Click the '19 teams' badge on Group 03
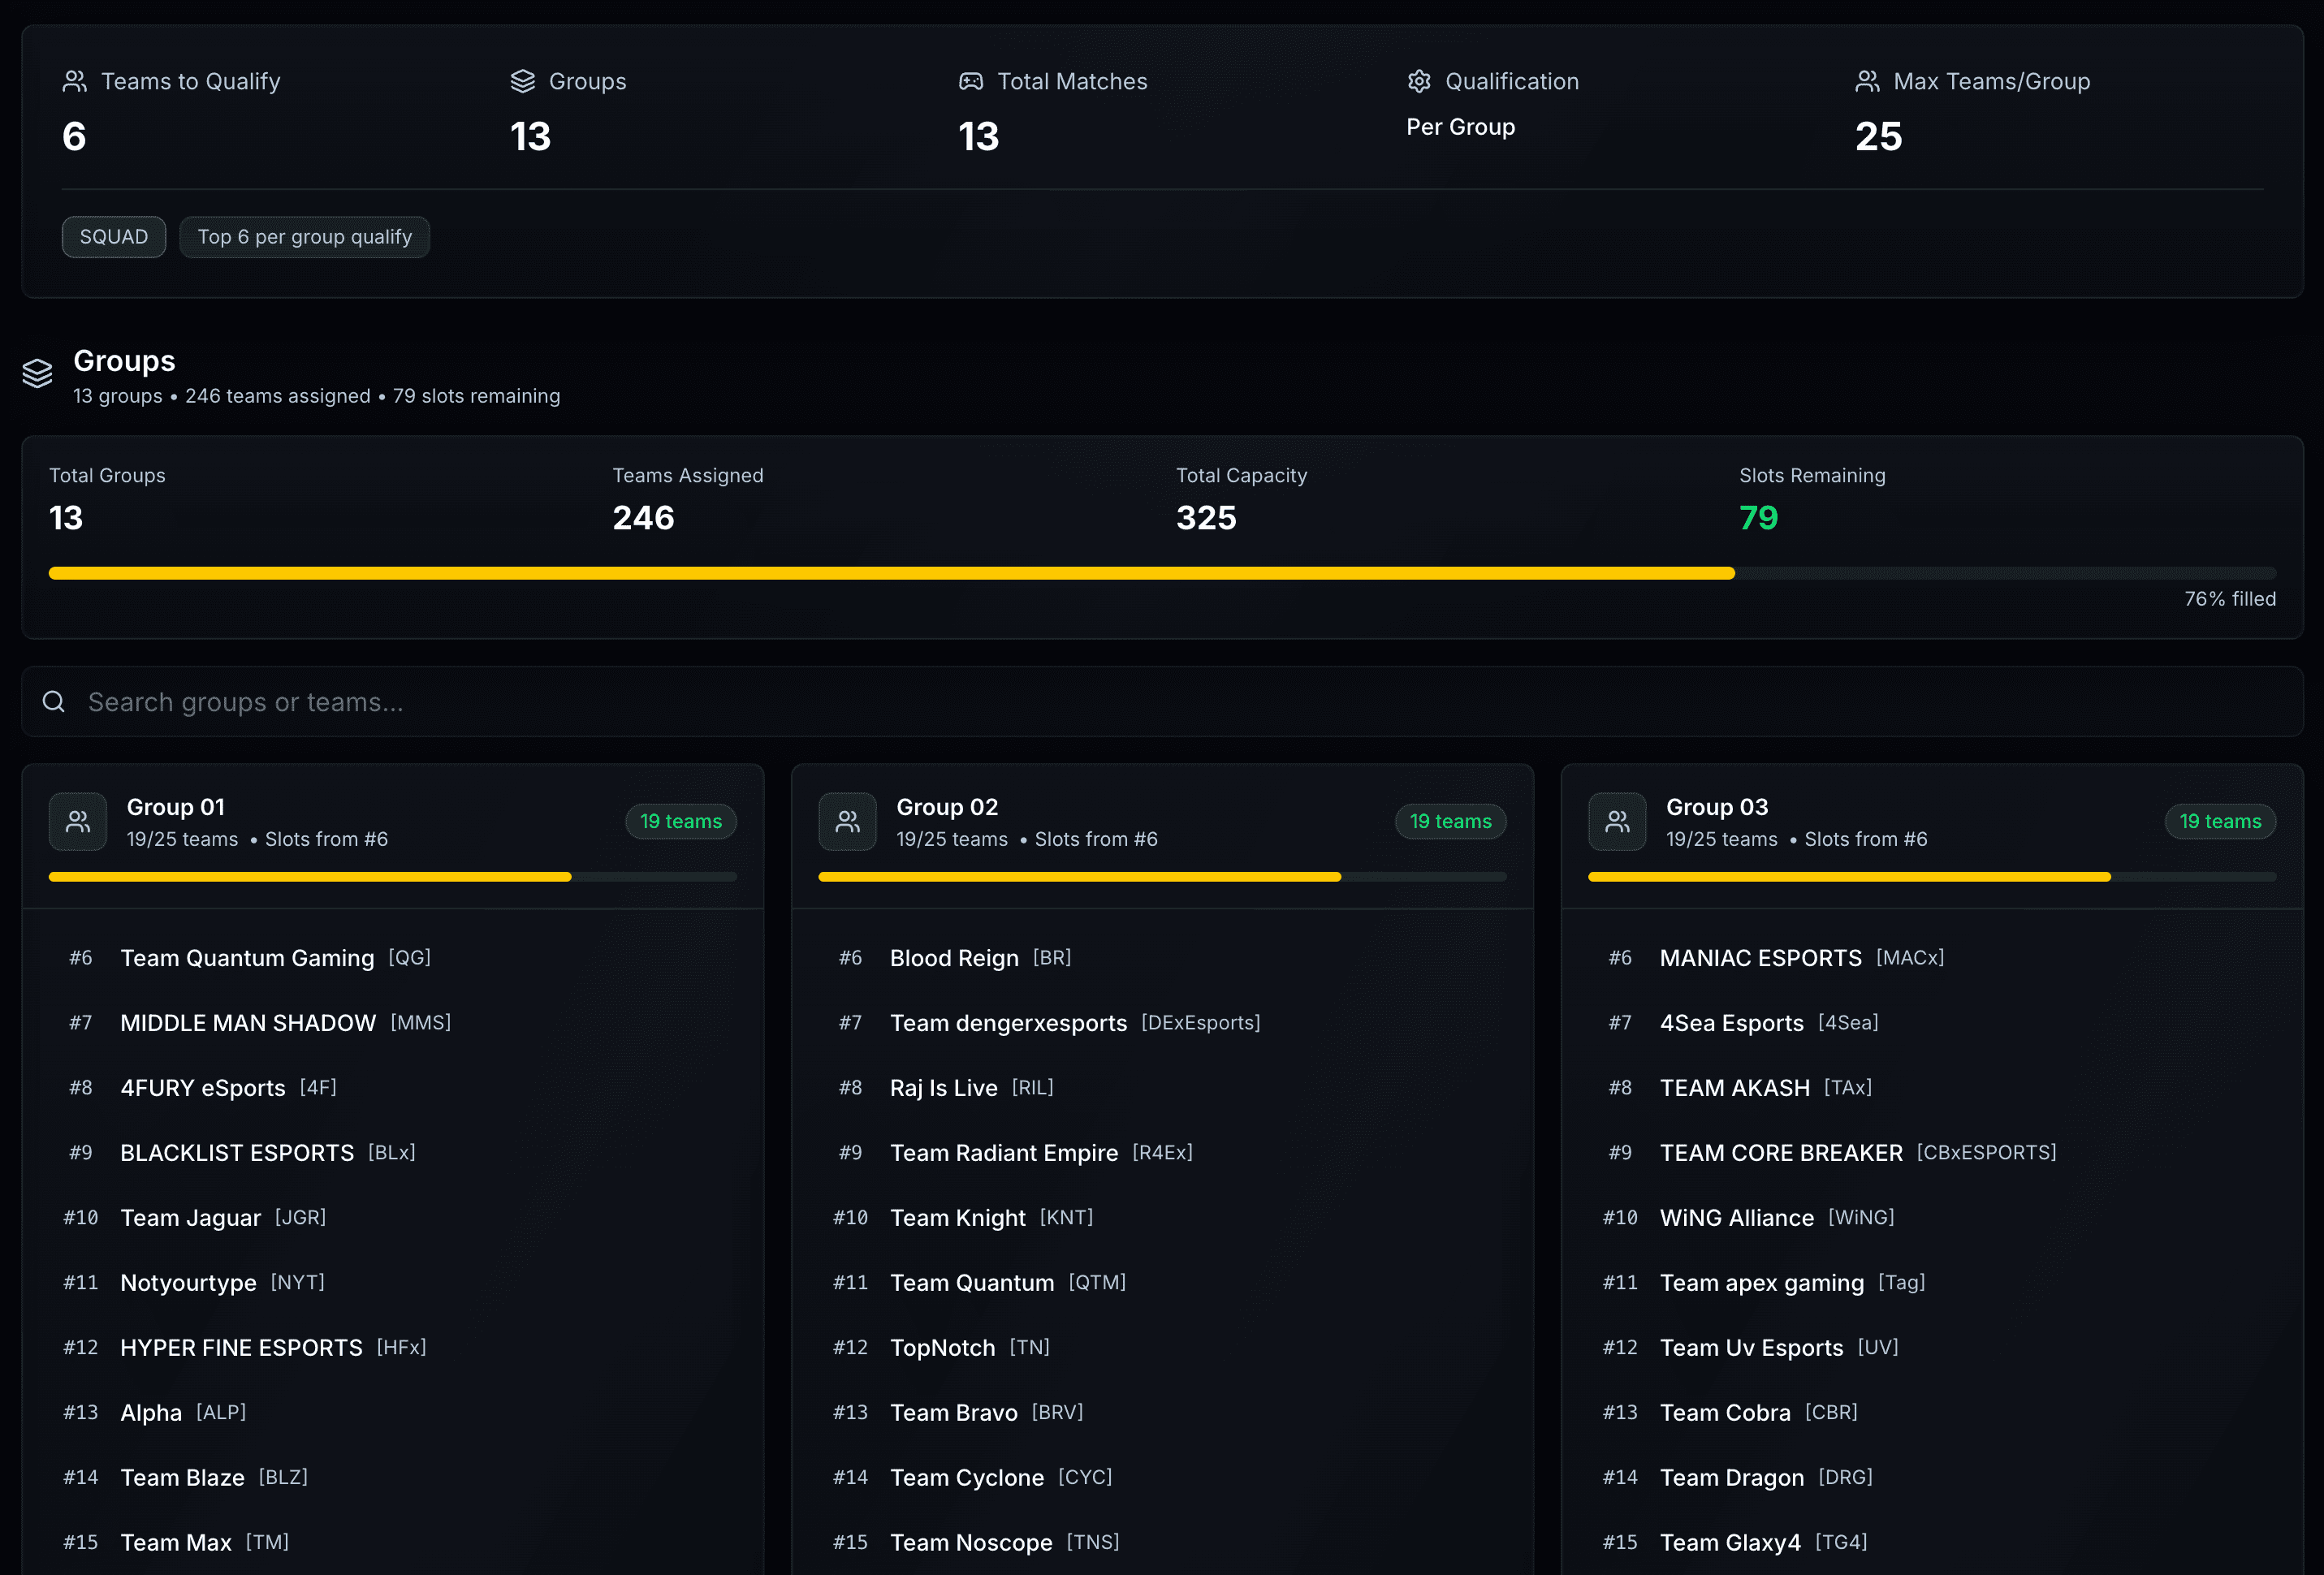Image resolution: width=2324 pixels, height=1575 pixels. tap(2220, 821)
